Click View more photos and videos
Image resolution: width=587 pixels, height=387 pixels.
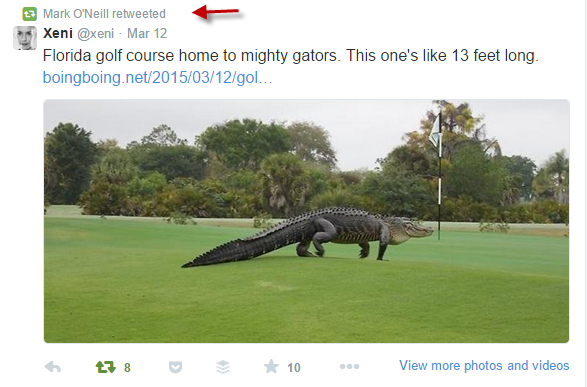coord(484,365)
